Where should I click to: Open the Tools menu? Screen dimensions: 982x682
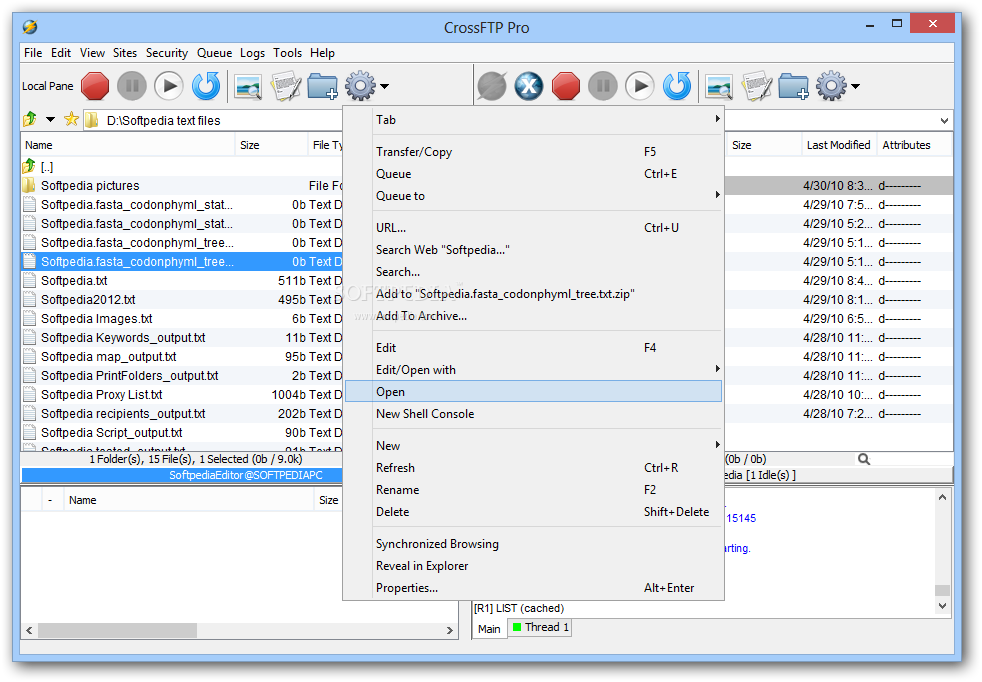point(287,53)
